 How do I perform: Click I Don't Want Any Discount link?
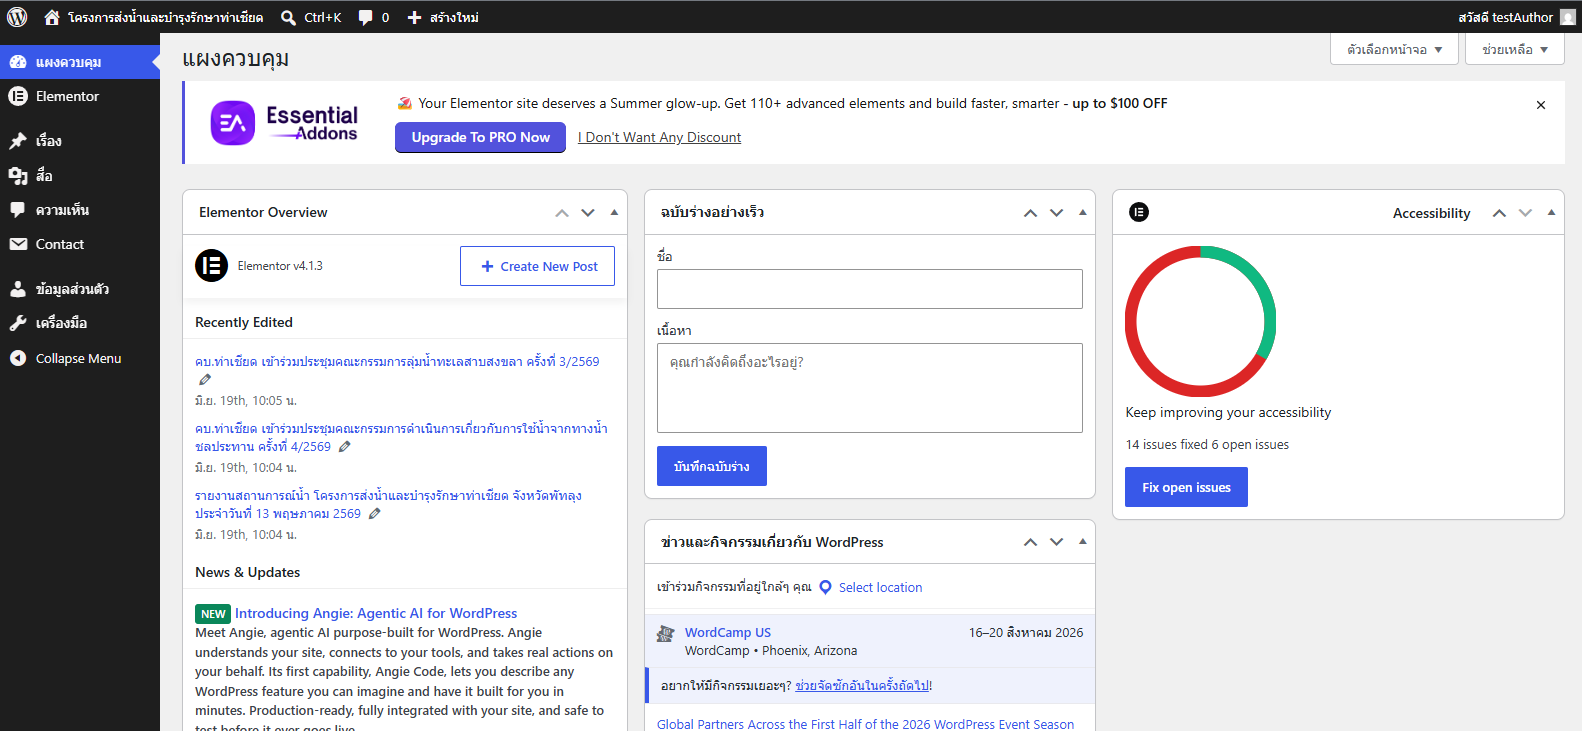660,137
